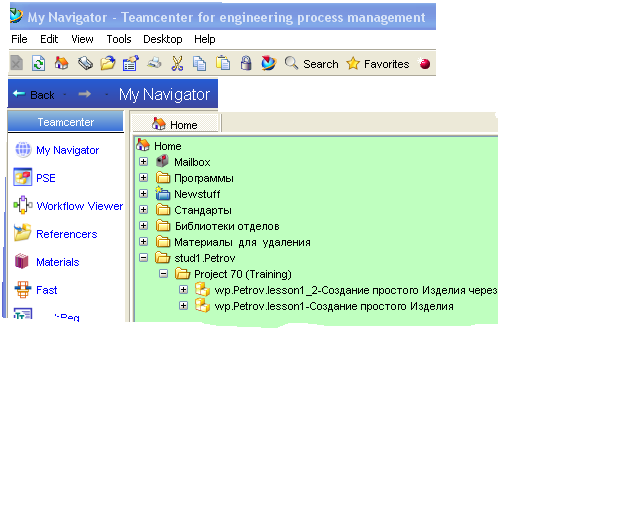Open Search with the magnifier button
The width and height of the screenshot is (640, 512).
pos(312,64)
